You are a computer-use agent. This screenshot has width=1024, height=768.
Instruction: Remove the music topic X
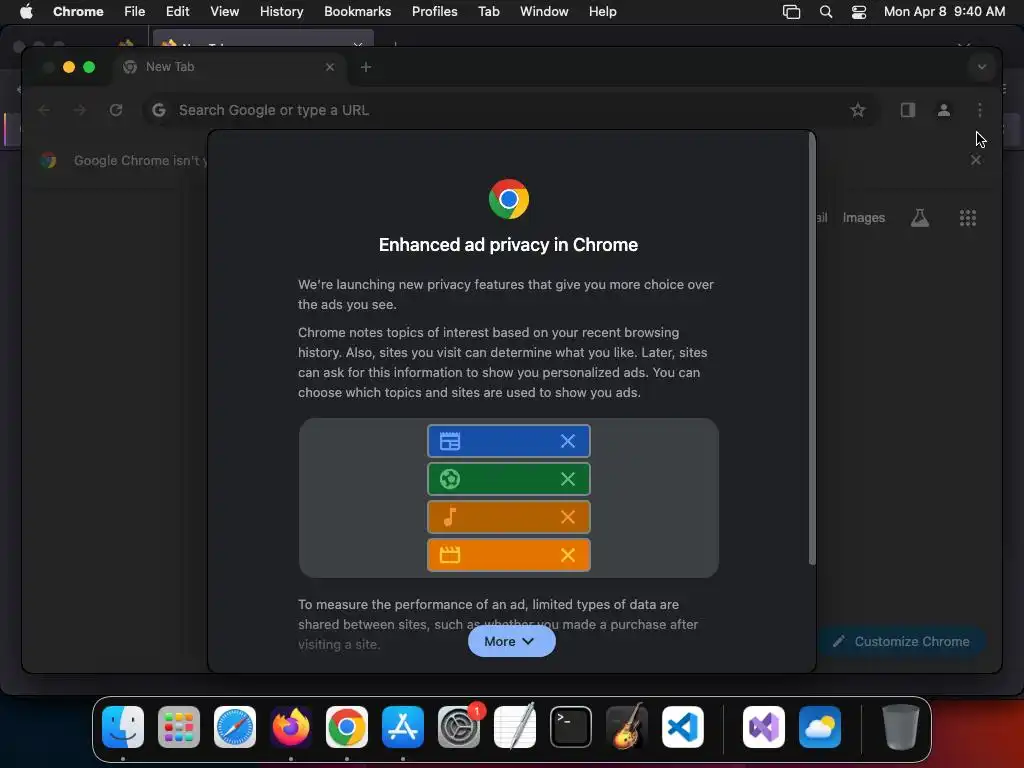coord(568,517)
